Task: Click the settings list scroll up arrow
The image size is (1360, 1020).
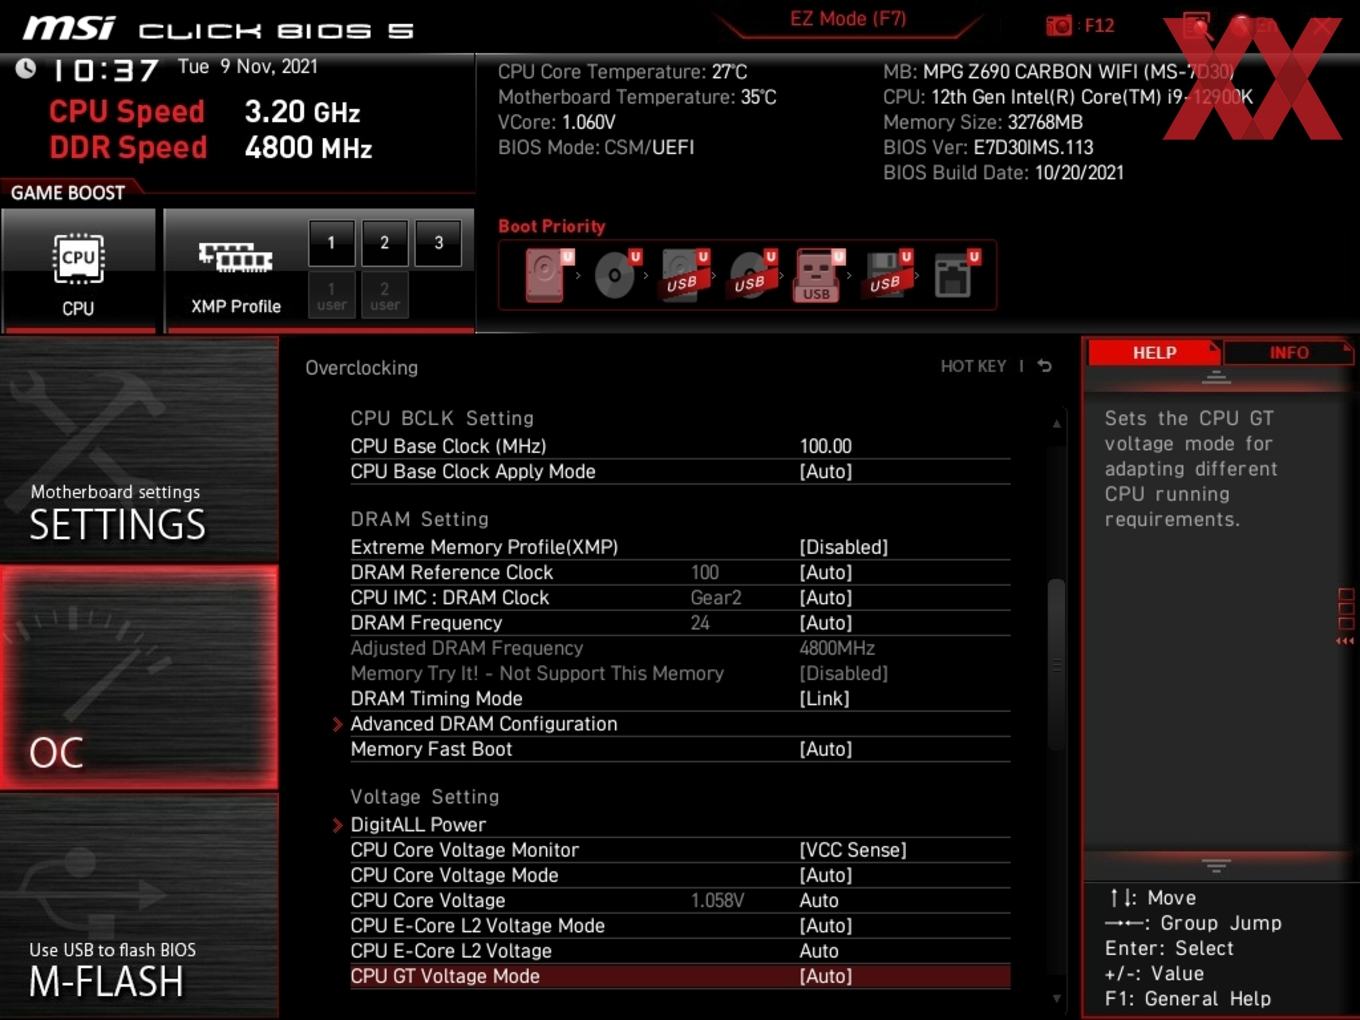Action: [x=1056, y=424]
